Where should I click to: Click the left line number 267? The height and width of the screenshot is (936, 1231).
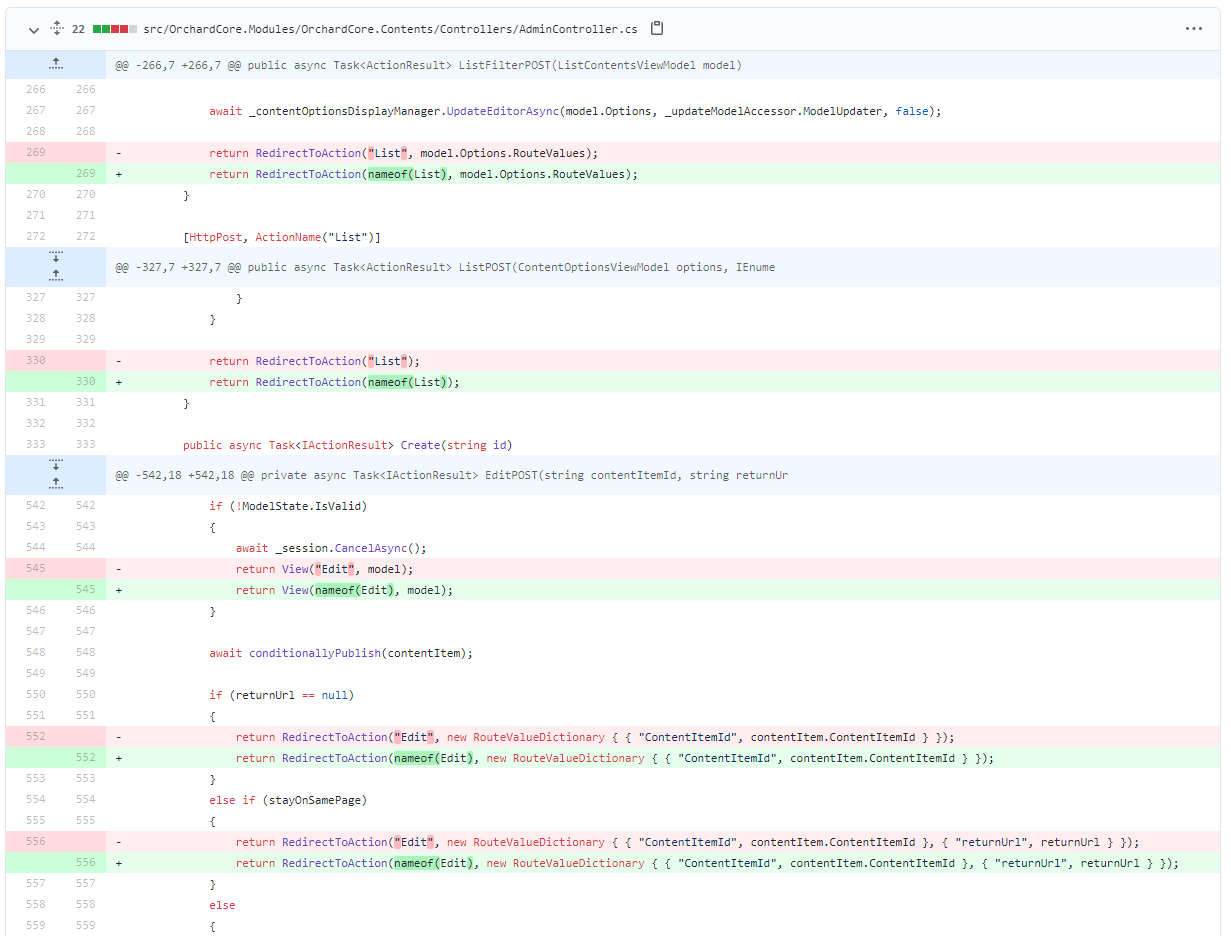click(x=35, y=111)
